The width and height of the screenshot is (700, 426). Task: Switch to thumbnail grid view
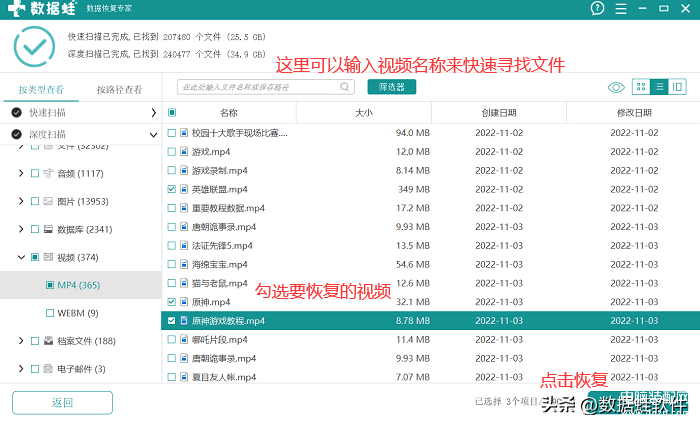point(641,87)
